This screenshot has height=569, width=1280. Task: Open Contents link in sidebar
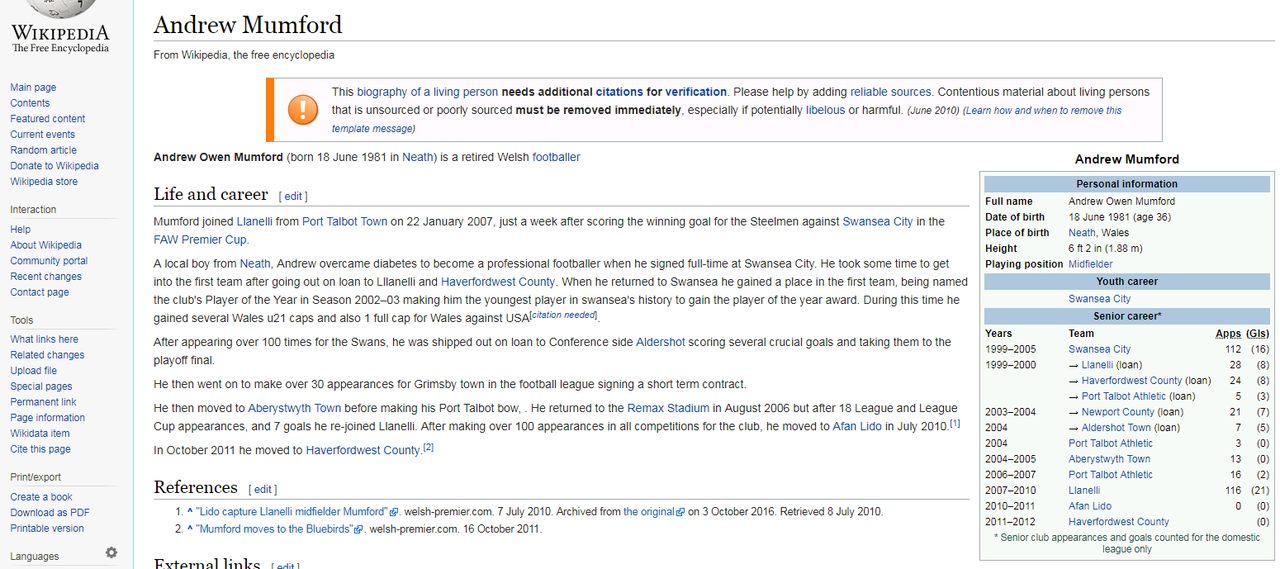click(30, 103)
